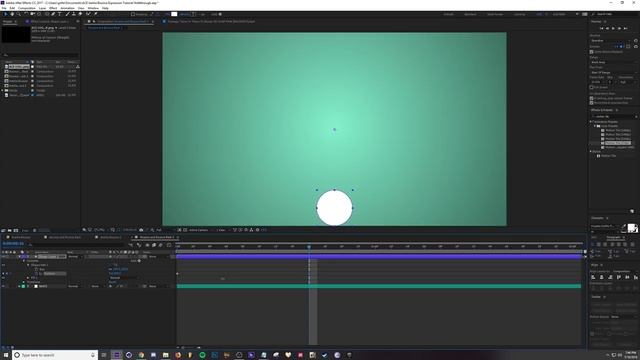Viewport: 640px width, 360px height.
Task: Click the current time indicator playhead
Action: (x=309, y=247)
